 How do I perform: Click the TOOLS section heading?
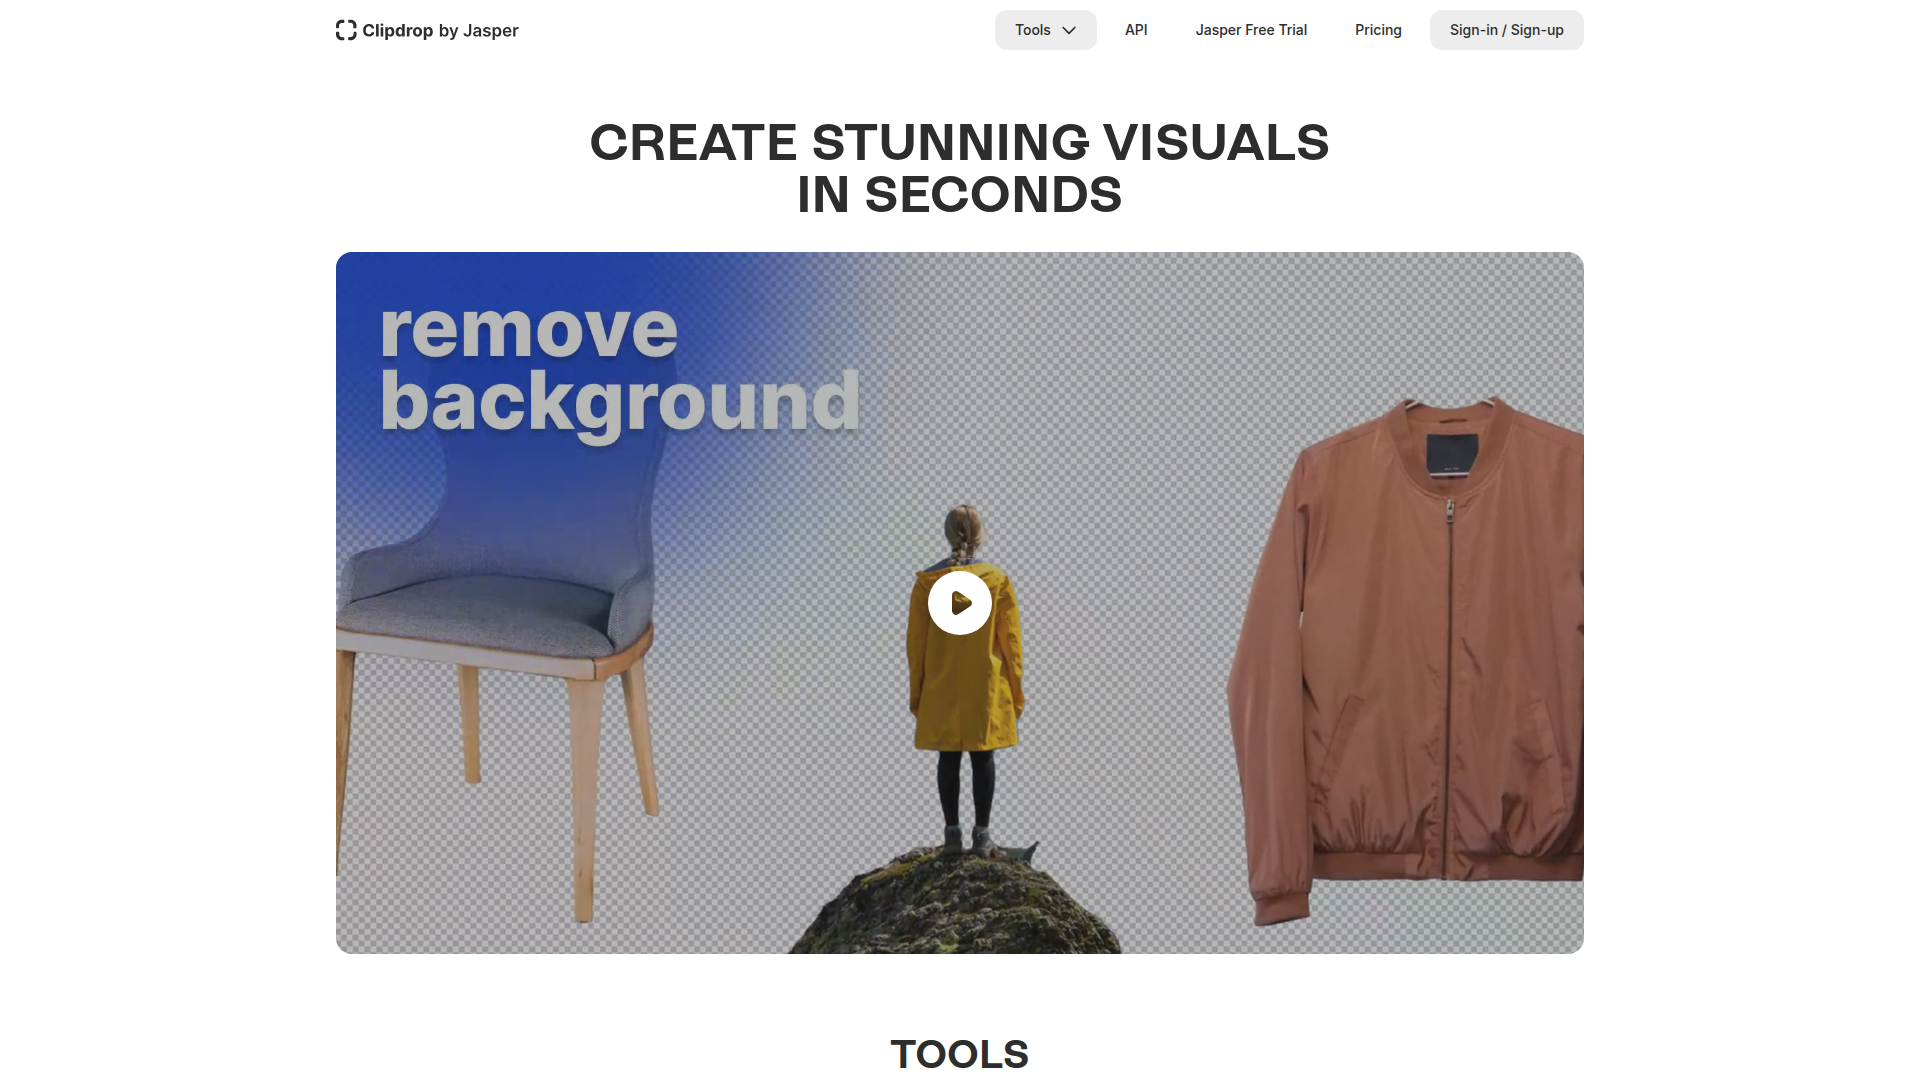[959, 1054]
